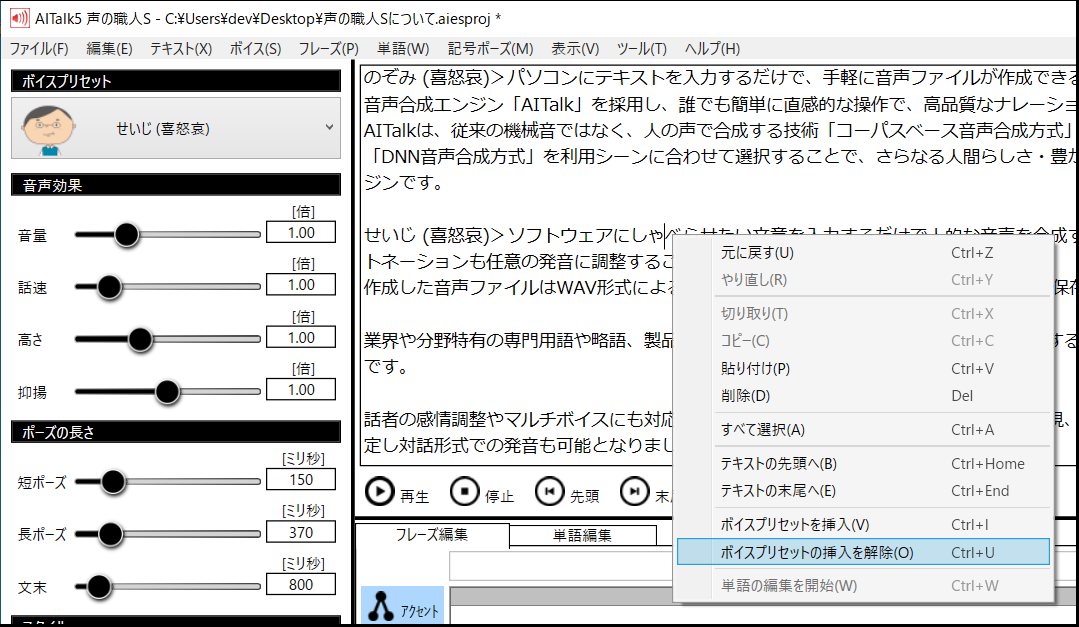Click text line starting 業界や分野特有の専門用語
Viewport: 1079px width, 627px height.
coord(517,339)
